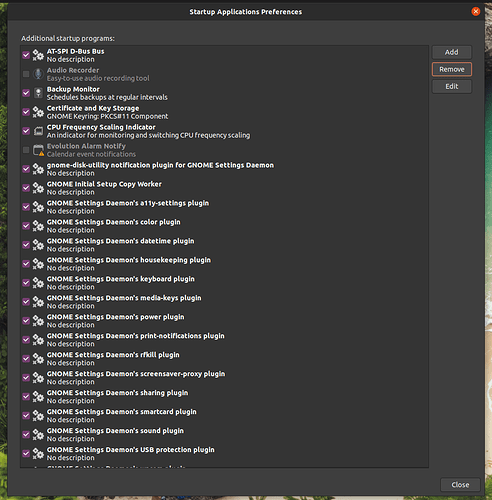Click the Audio Recorder microphone icon
The height and width of the screenshot is (500, 492).
pos(38,74)
